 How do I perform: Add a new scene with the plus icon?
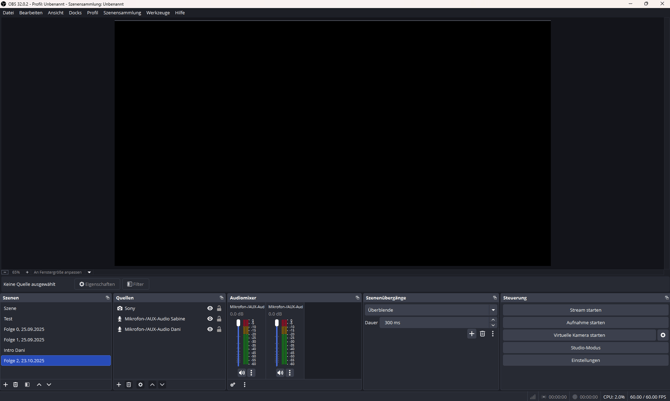coord(5,385)
